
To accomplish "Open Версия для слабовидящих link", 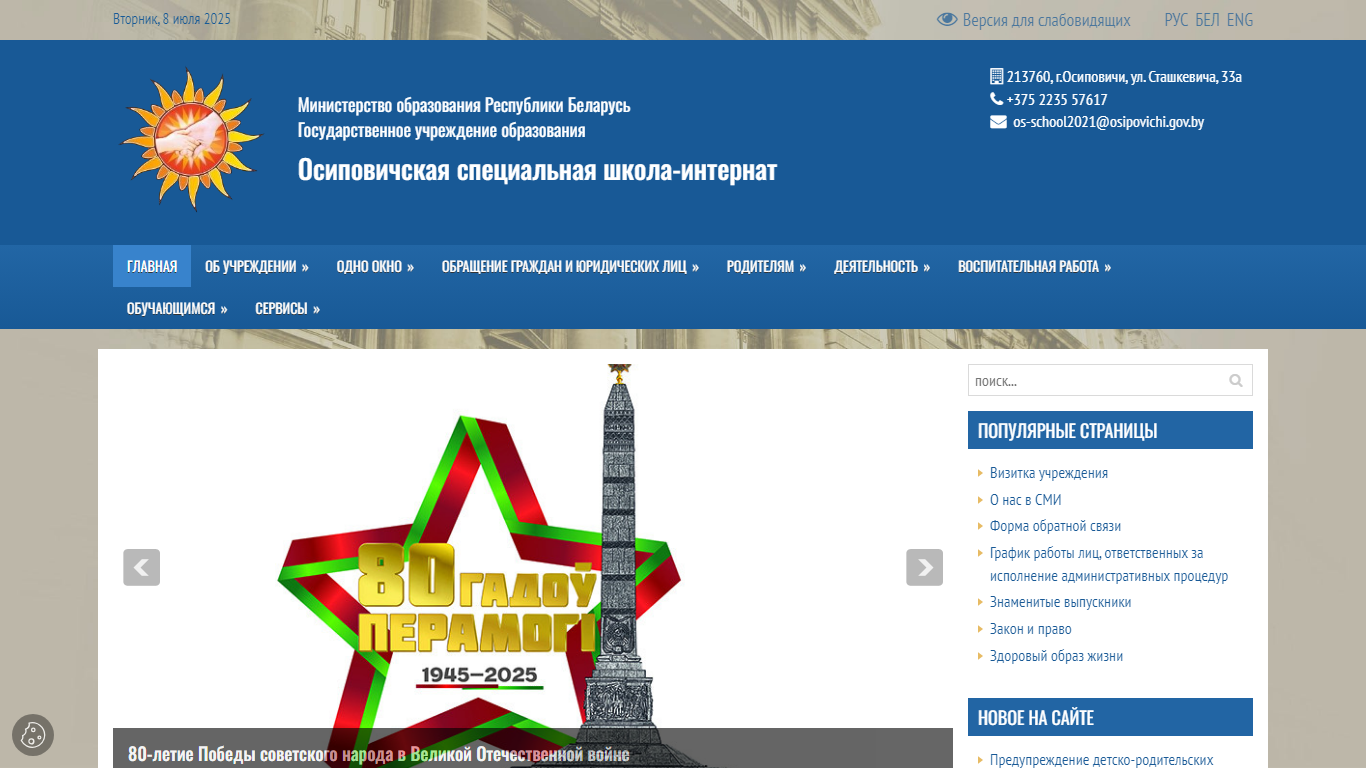I will [1046, 20].
